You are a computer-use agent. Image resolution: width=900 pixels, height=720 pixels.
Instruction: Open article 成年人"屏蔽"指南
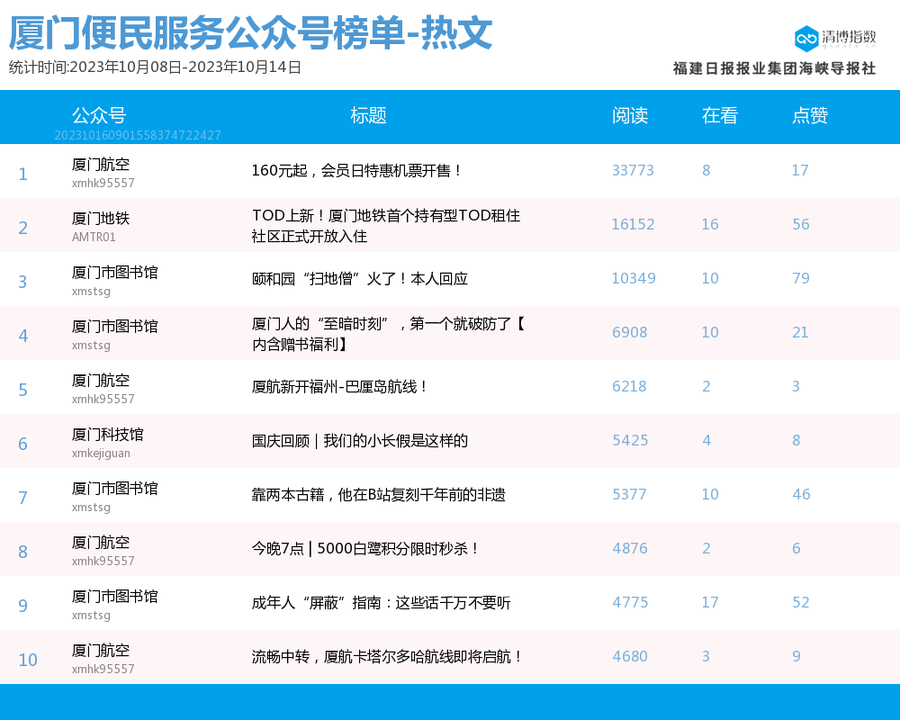coord(381,602)
